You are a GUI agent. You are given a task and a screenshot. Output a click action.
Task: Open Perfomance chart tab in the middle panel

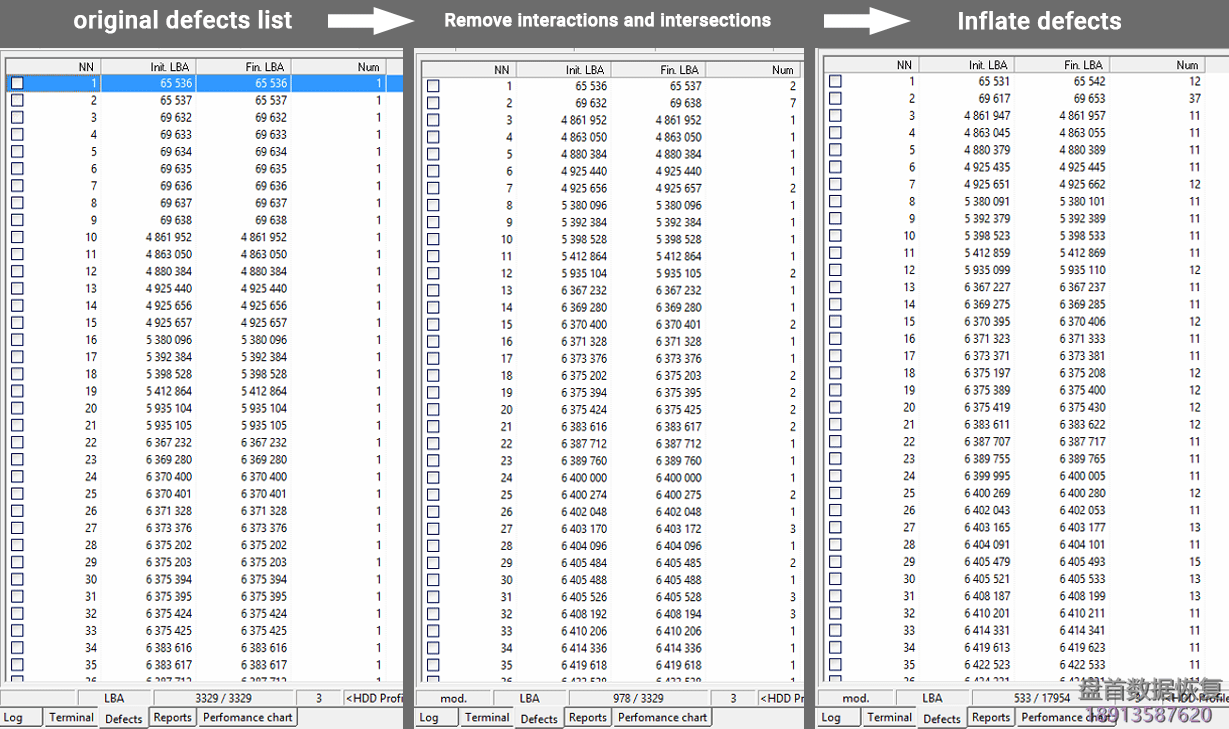pyautogui.click(x=662, y=717)
